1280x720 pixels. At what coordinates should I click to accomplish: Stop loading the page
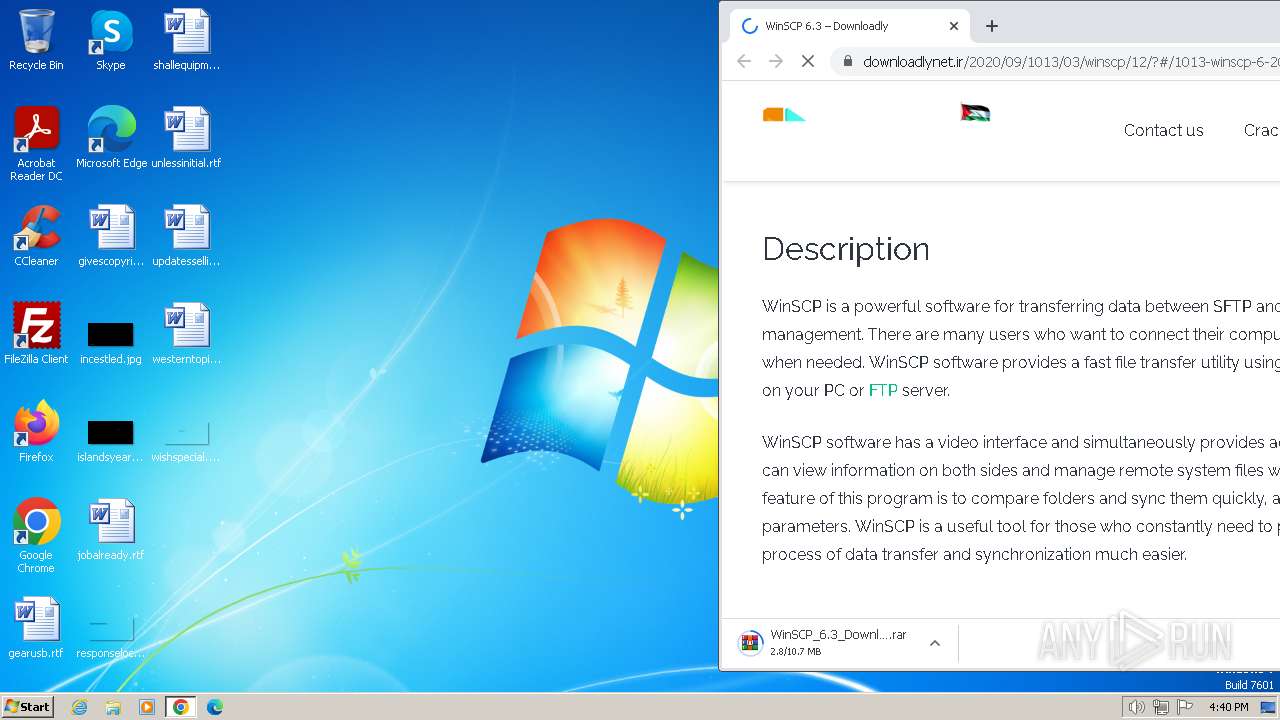(808, 61)
